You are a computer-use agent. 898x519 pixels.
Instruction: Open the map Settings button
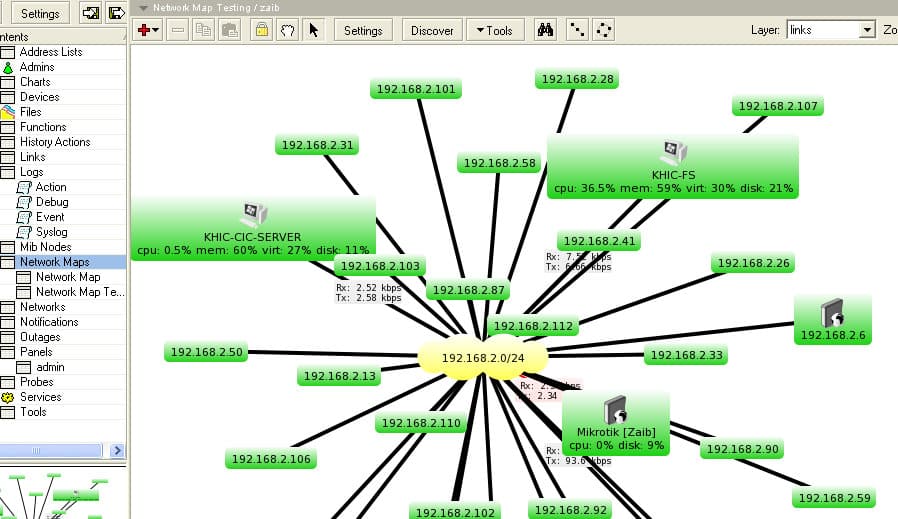[363, 30]
